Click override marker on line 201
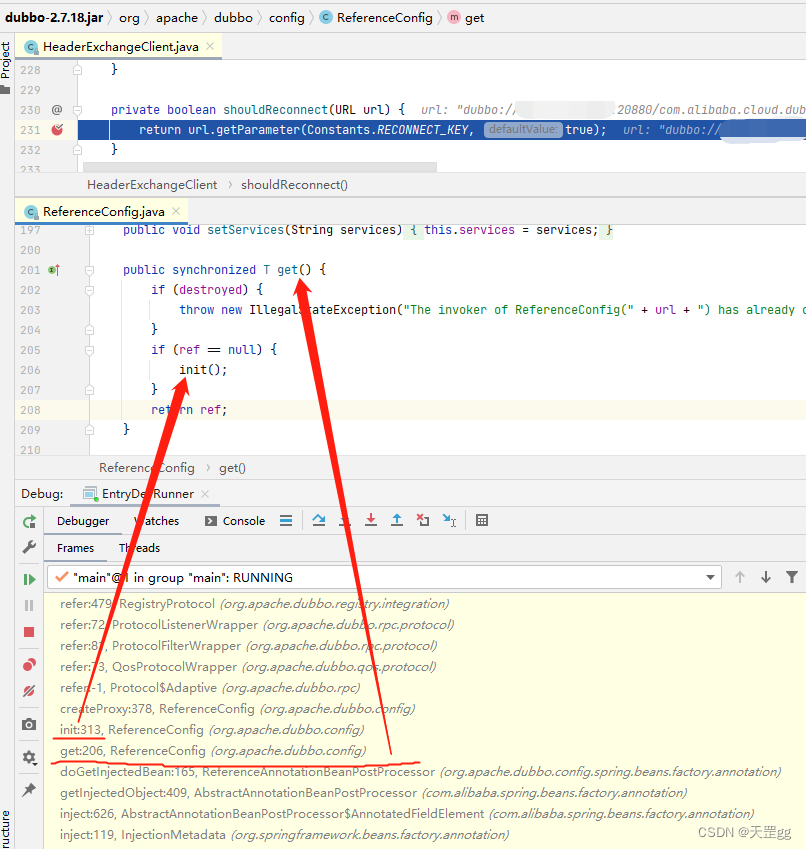Viewport: 806px width, 849px height. click(54, 270)
